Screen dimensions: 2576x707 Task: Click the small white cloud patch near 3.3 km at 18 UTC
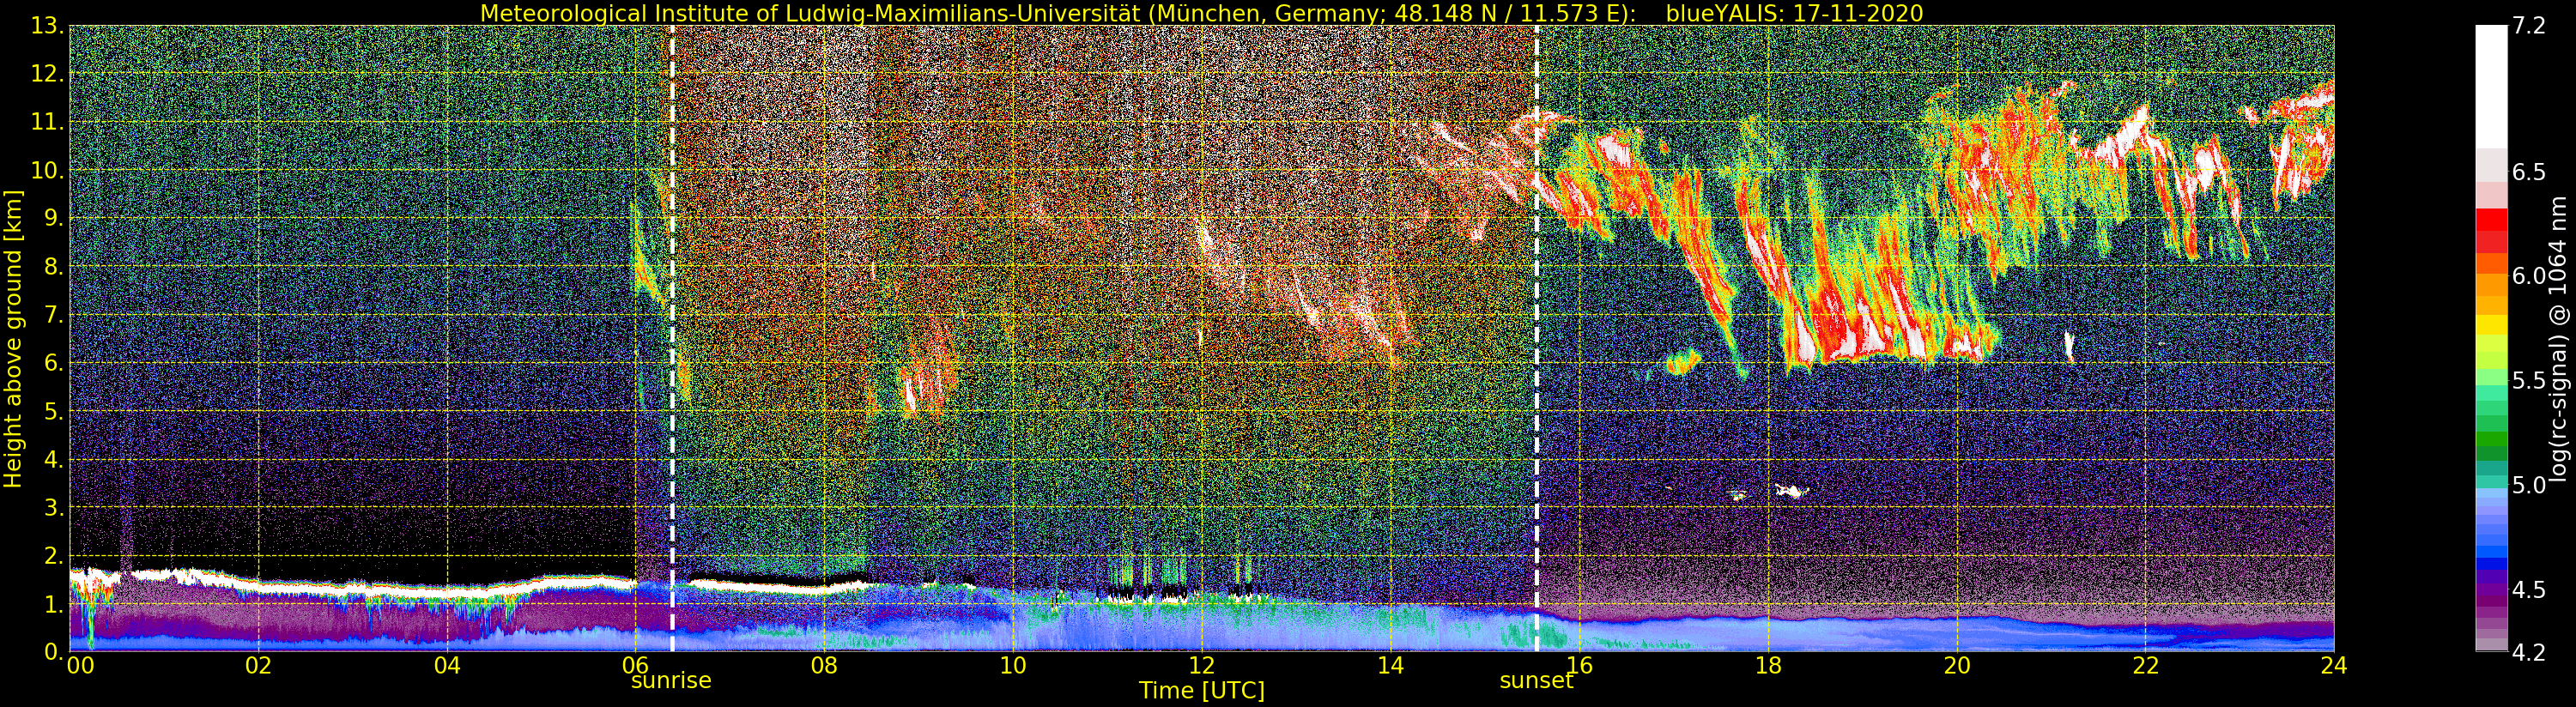pyautogui.click(x=1792, y=491)
